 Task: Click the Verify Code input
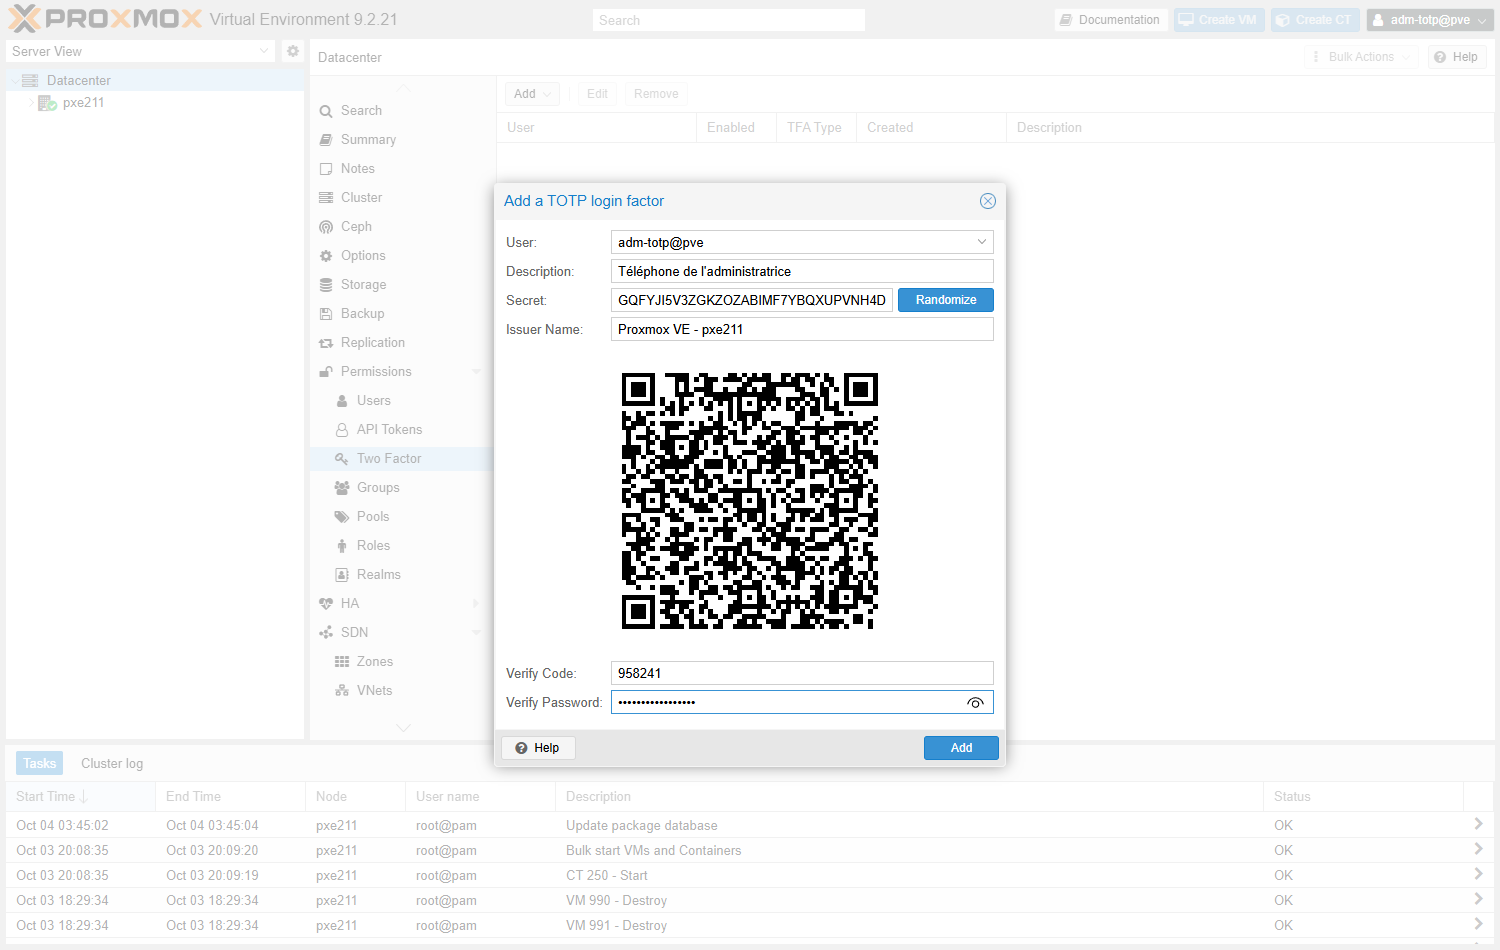pos(802,673)
